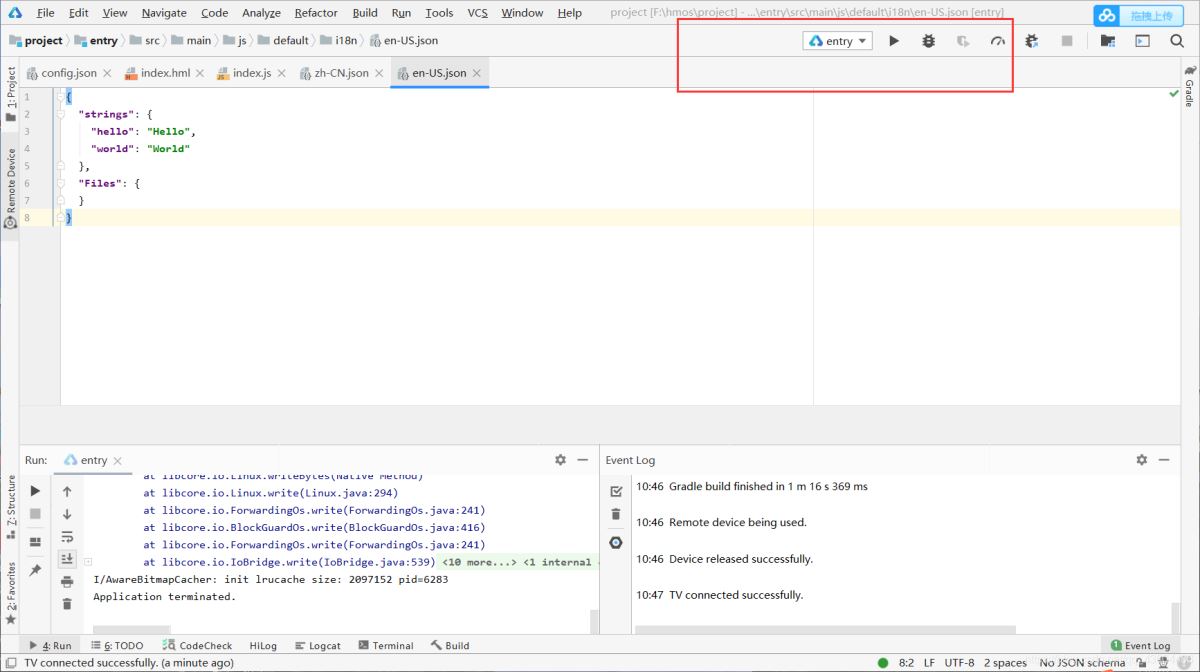This screenshot has width=1200, height=672.
Task: Open the profiler speedometer icon
Action: (997, 41)
